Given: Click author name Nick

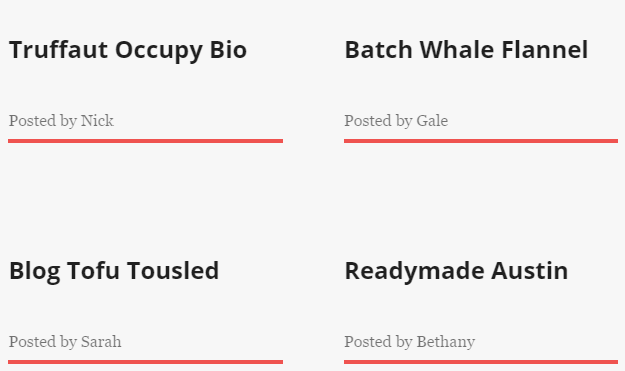Looking at the screenshot, I should point(97,120).
